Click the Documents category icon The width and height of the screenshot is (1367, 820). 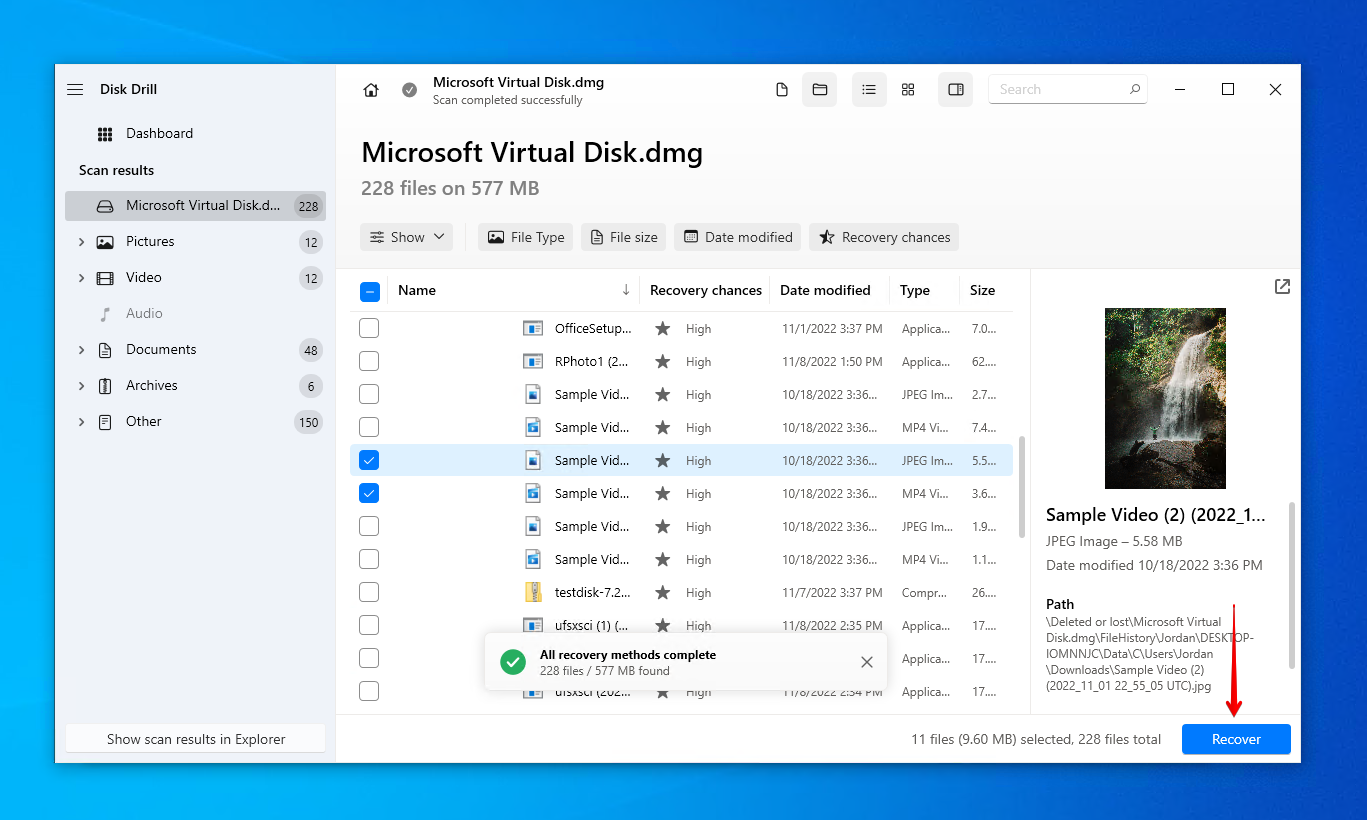click(x=105, y=350)
